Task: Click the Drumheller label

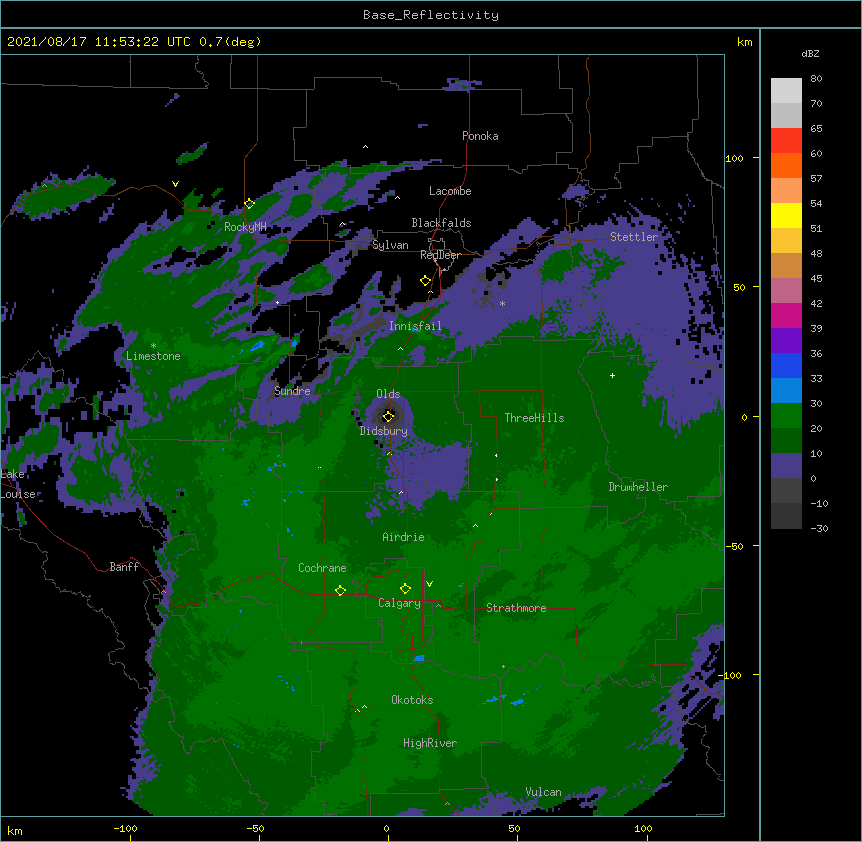Action: click(x=638, y=487)
